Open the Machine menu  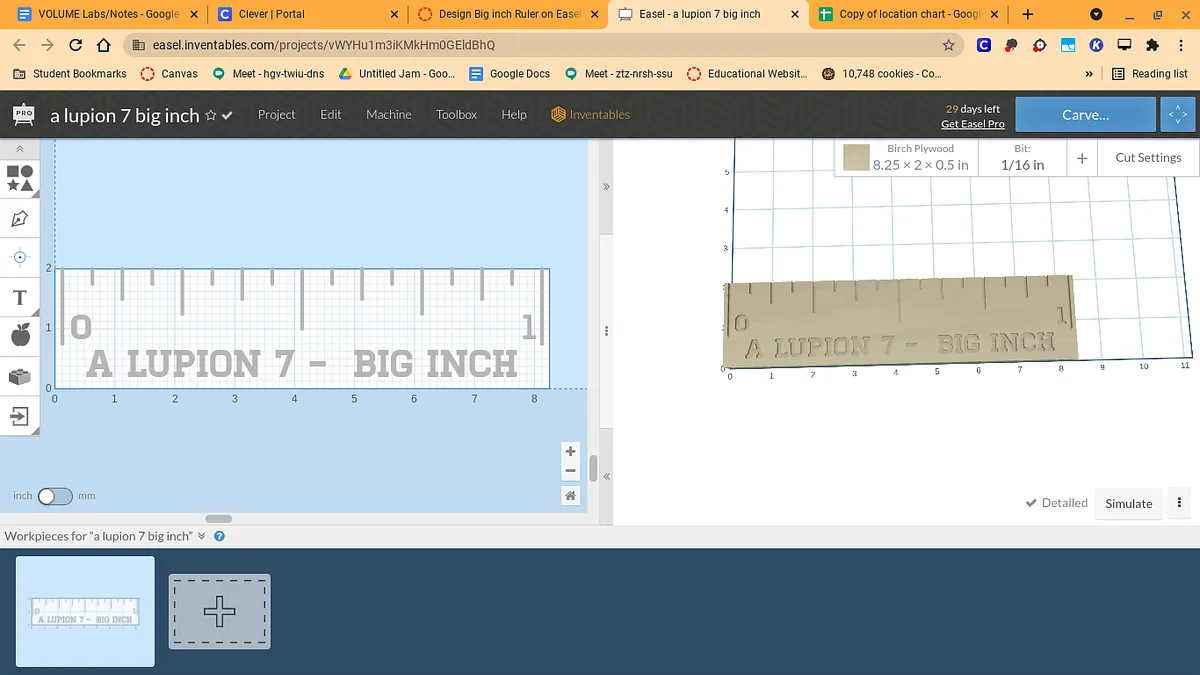(388, 115)
